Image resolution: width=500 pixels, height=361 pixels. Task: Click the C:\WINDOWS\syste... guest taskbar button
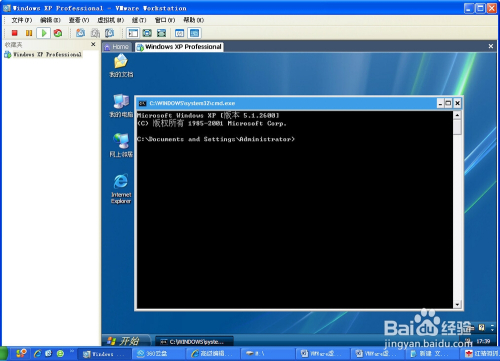194,342
